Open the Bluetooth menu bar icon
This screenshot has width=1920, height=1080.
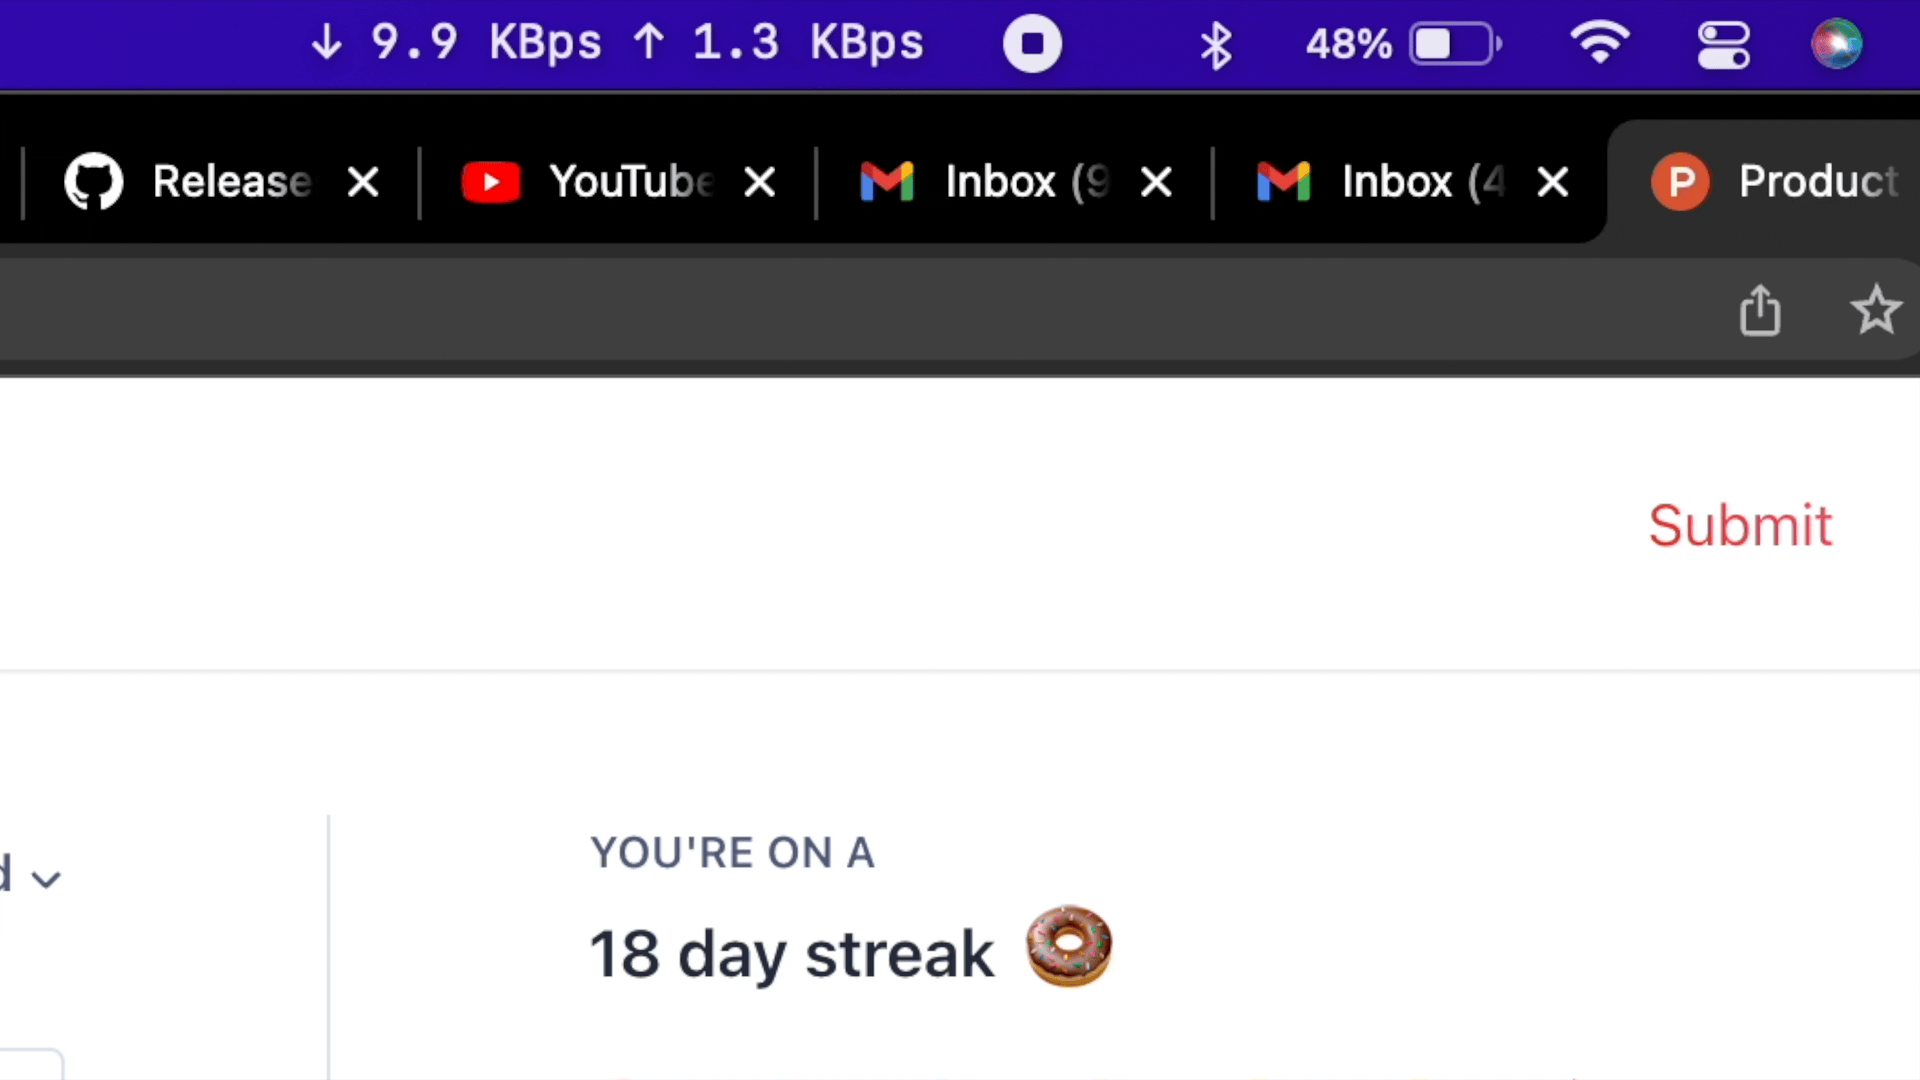(x=1215, y=45)
